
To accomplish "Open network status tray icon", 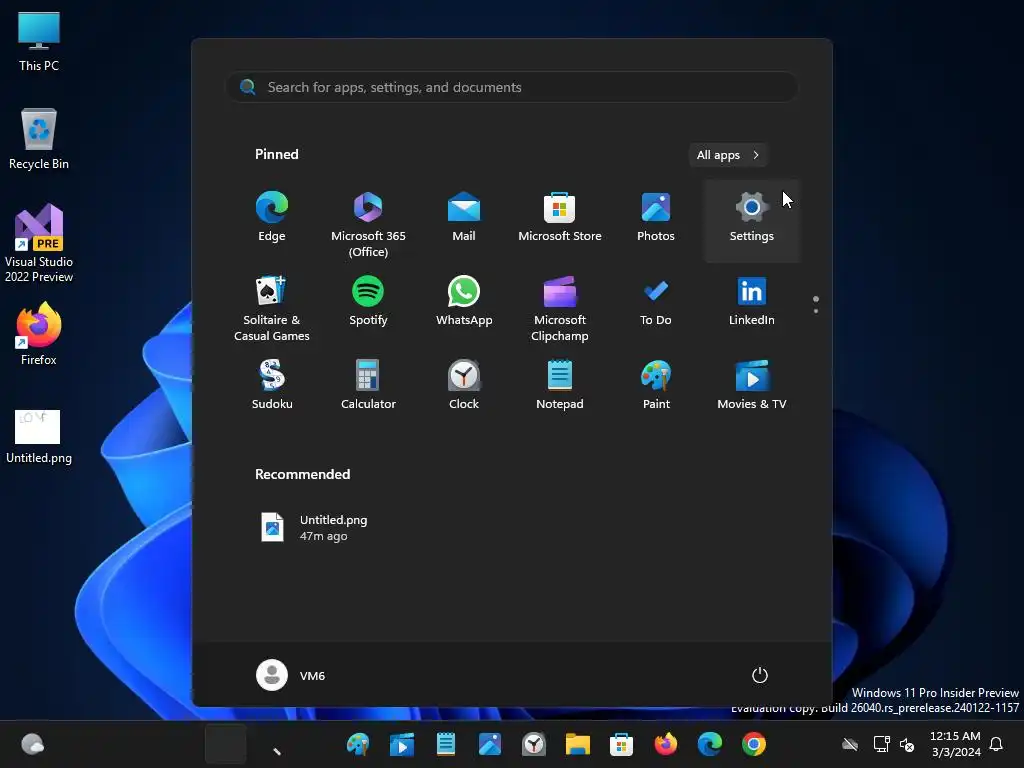I will click(881, 744).
